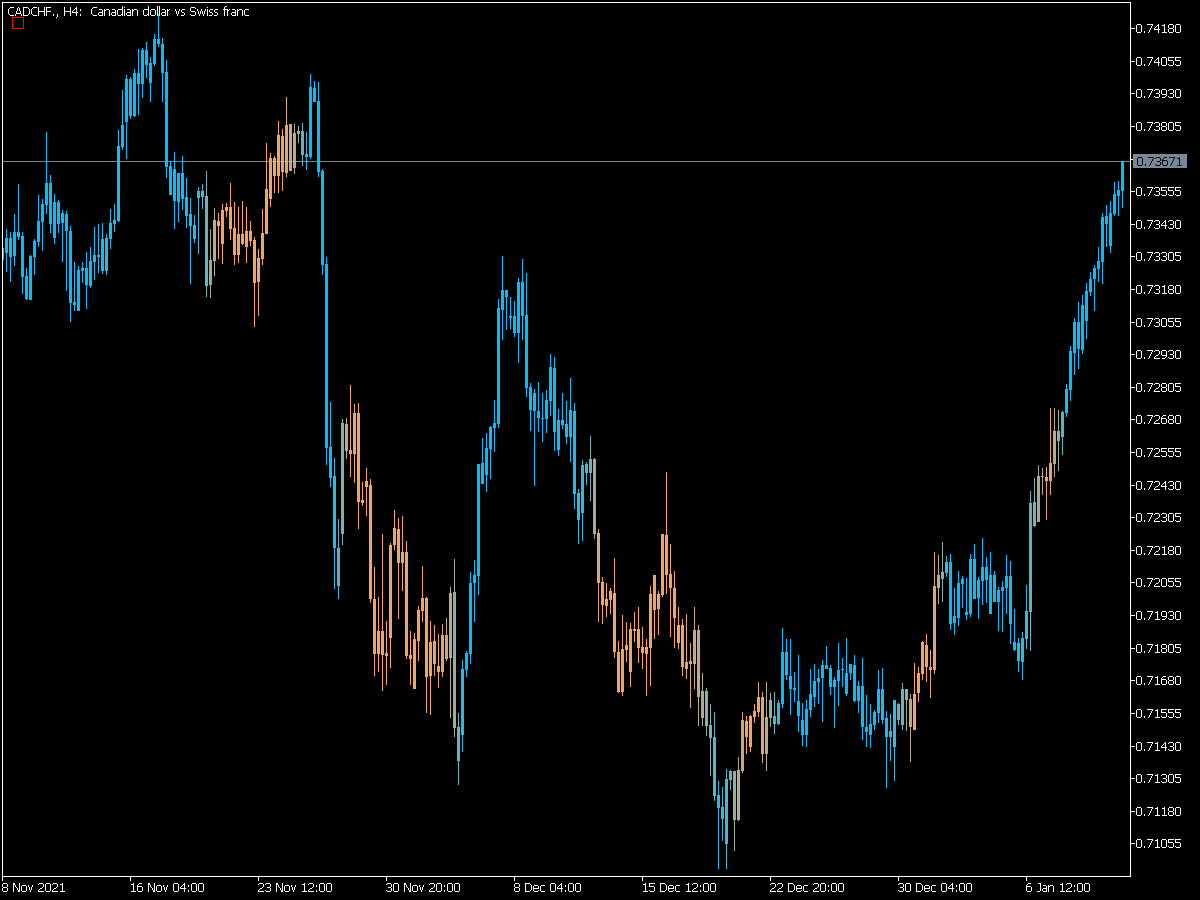This screenshot has width=1200, height=900.
Task: Click the current price label 0.73671
Action: pos(1160,161)
